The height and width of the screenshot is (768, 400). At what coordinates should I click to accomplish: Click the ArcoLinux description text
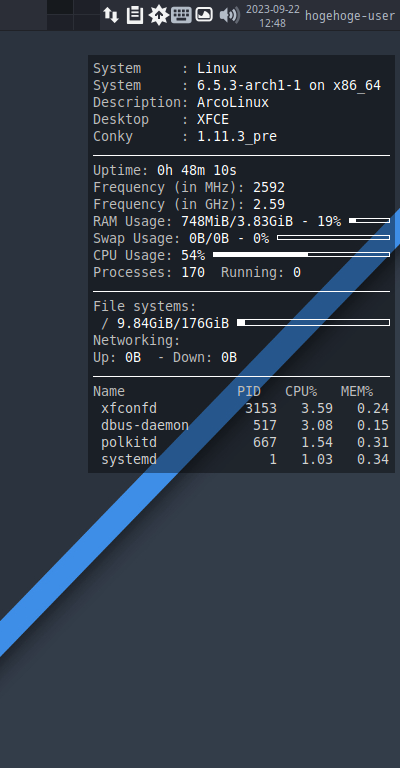pyautogui.click(x=233, y=102)
